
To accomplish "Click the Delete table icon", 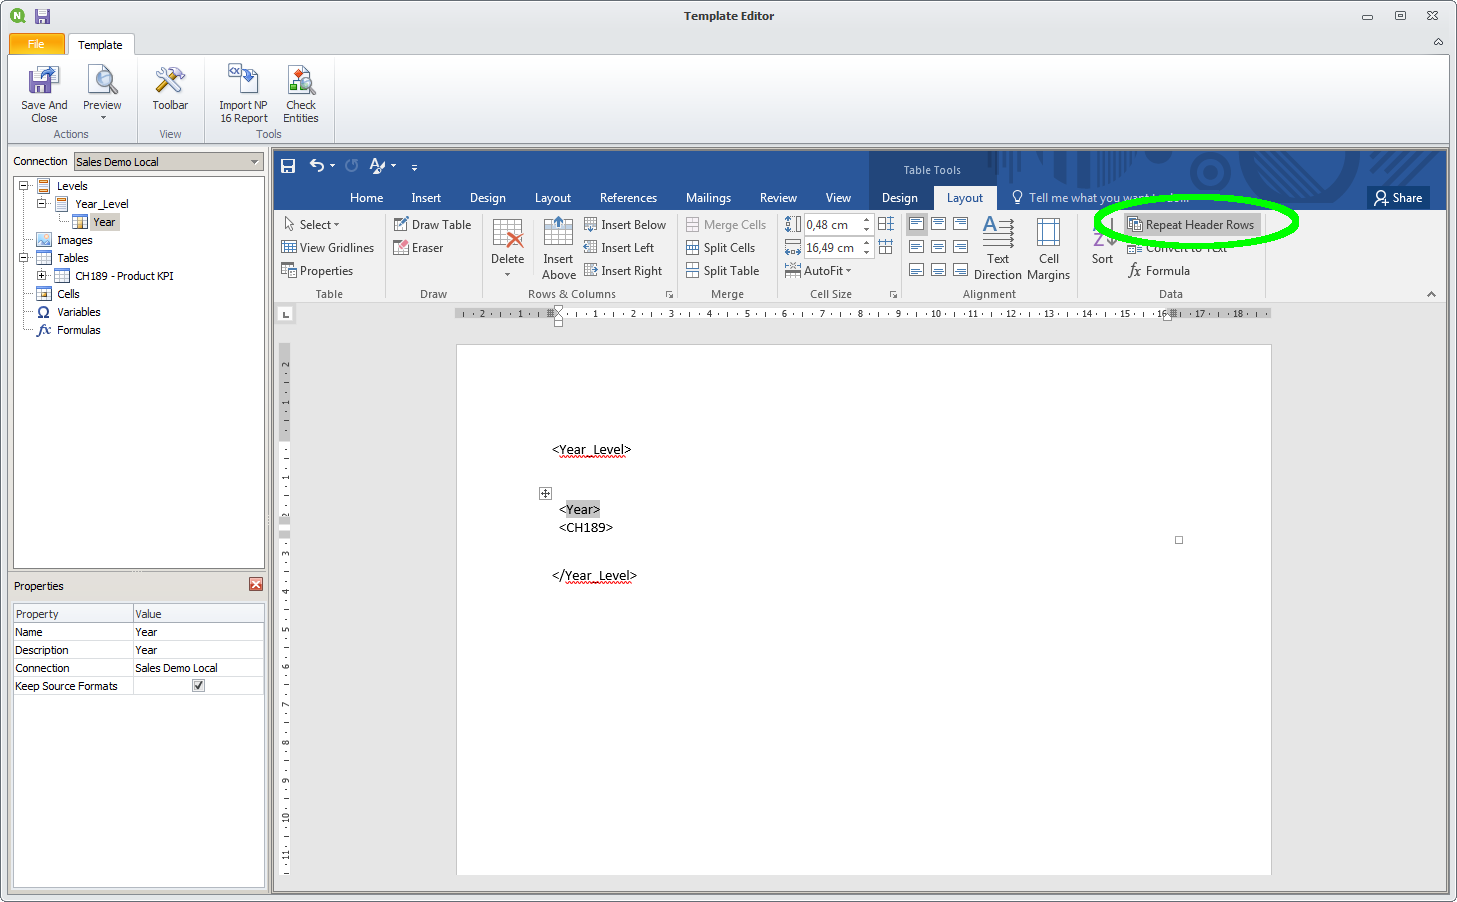I will click(x=507, y=236).
